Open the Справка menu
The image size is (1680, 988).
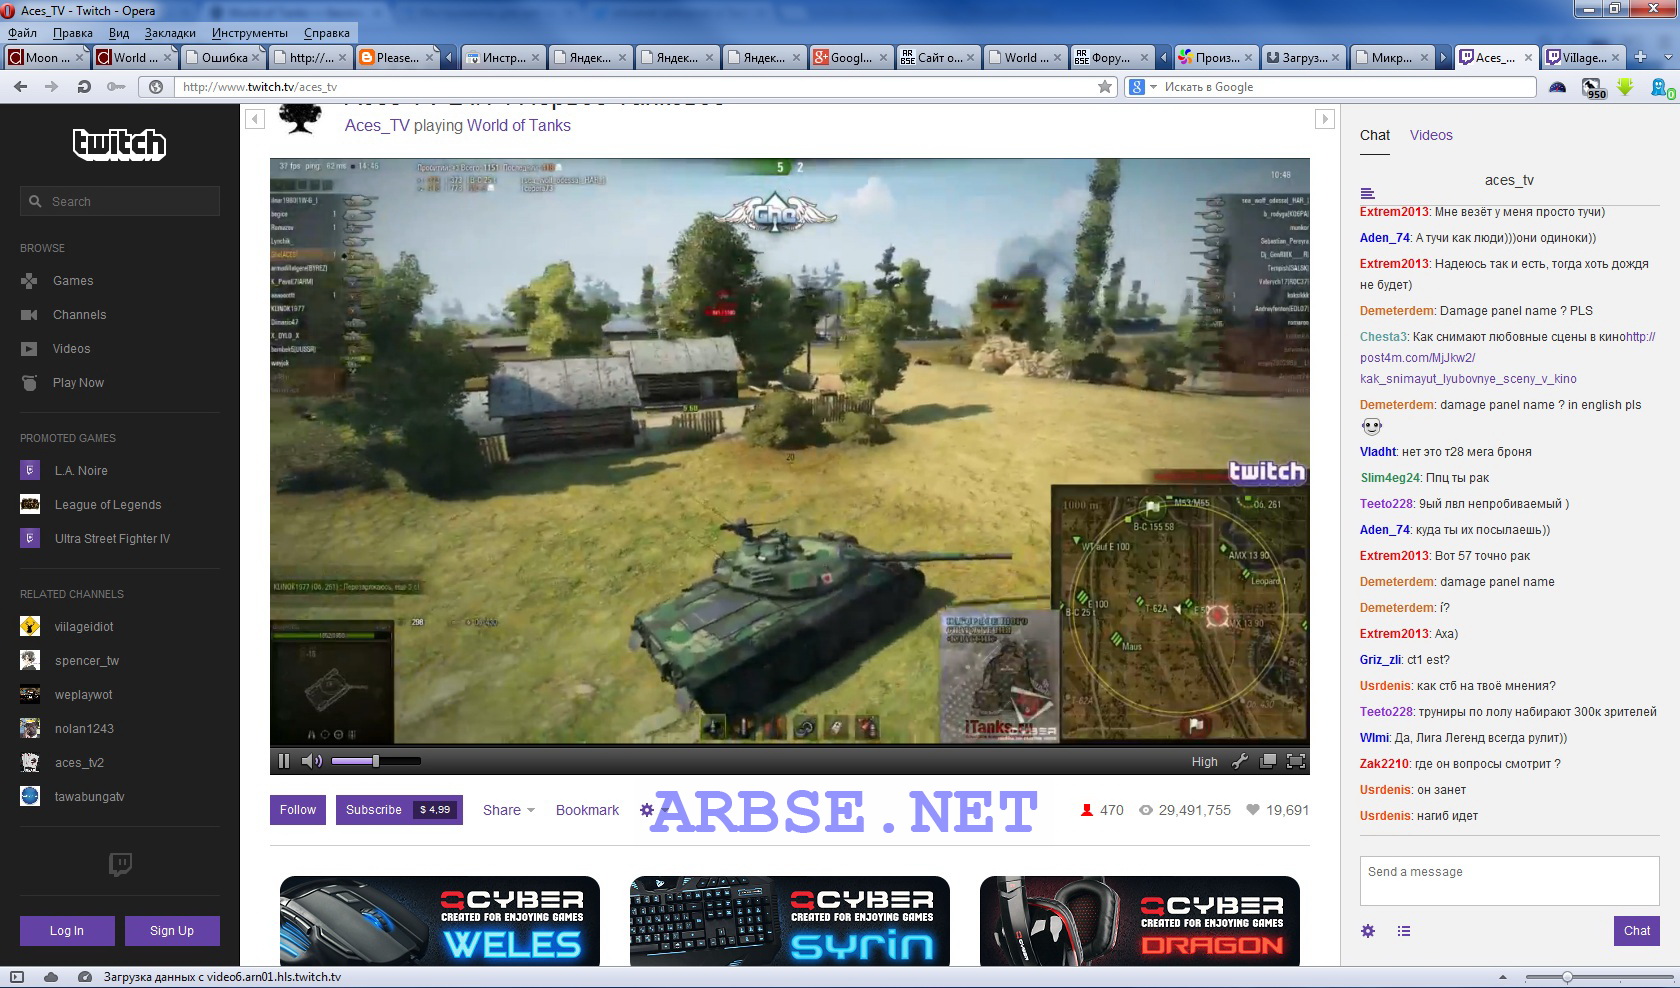[x=326, y=33]
